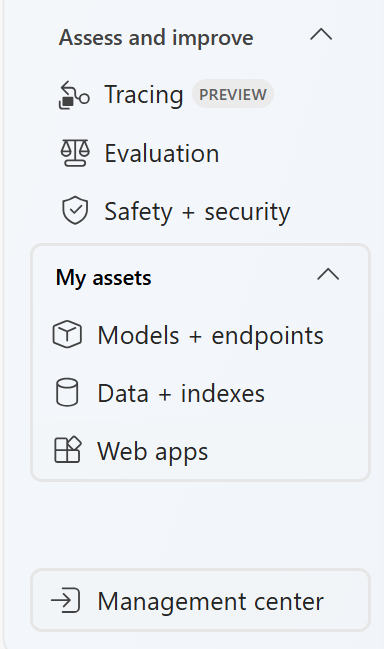Click the Tracing flow icon
The image size is (384, 649).
coord(74,95)
